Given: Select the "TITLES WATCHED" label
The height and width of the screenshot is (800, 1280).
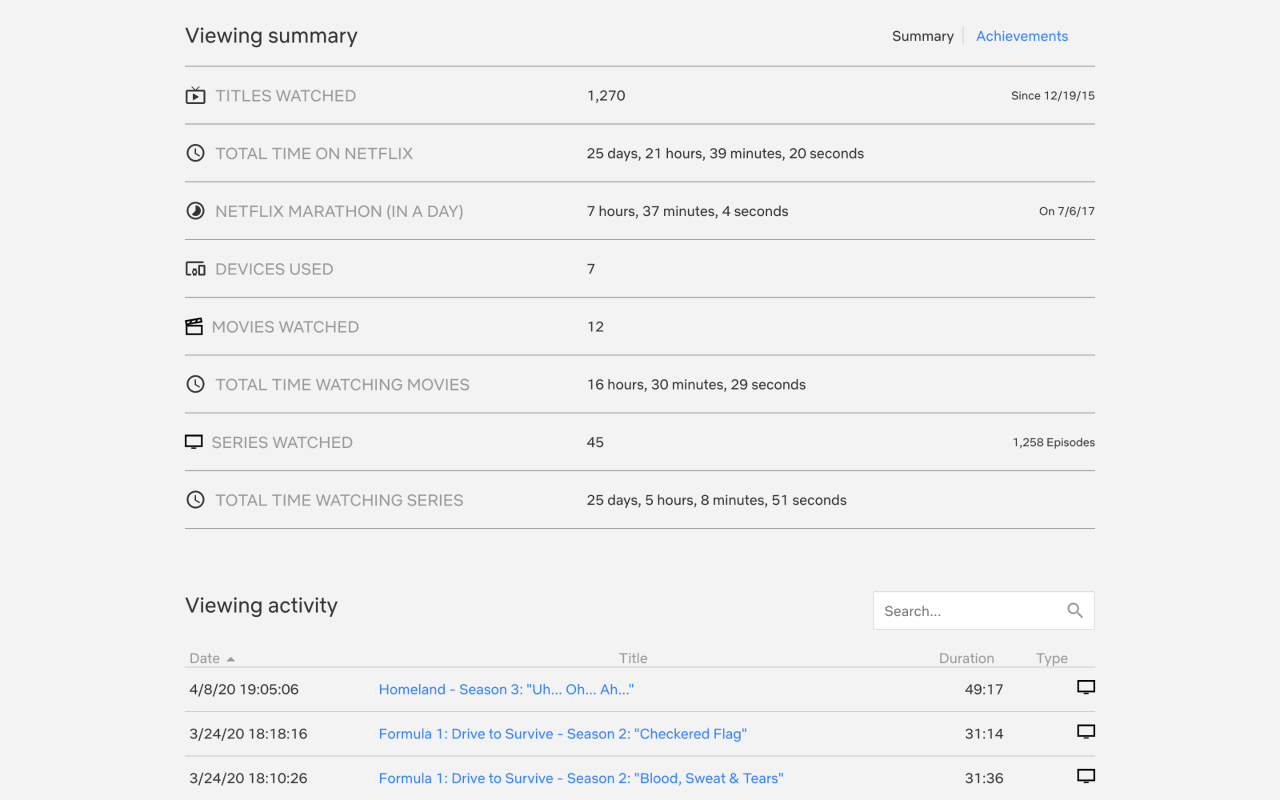Looking at the screenshot, I should coord(286,96).
